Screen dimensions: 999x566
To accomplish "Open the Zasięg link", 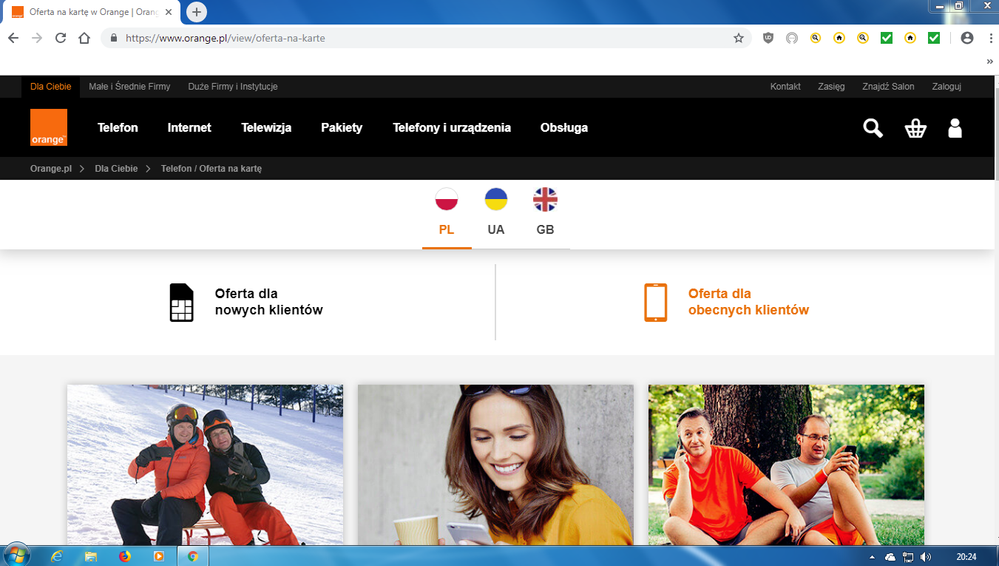I will (831, 87).
